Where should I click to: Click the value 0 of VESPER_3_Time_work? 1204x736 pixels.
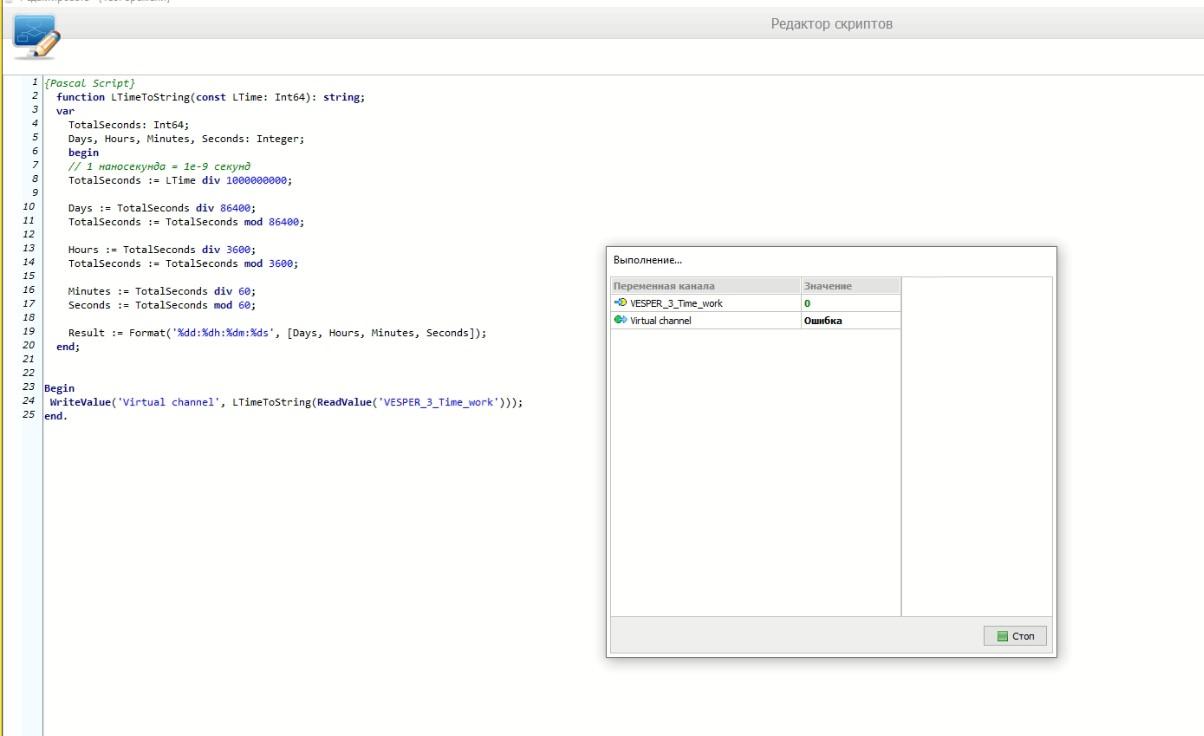(807, 302)
